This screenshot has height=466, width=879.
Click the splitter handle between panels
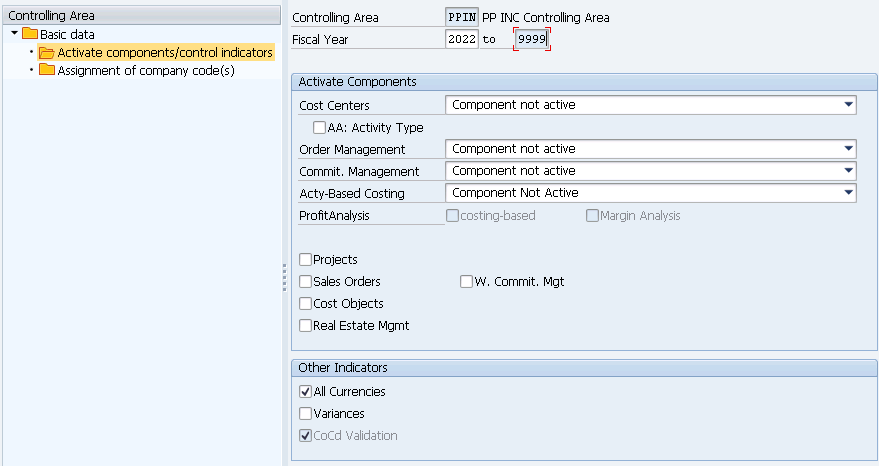click(x=285, y=278)
